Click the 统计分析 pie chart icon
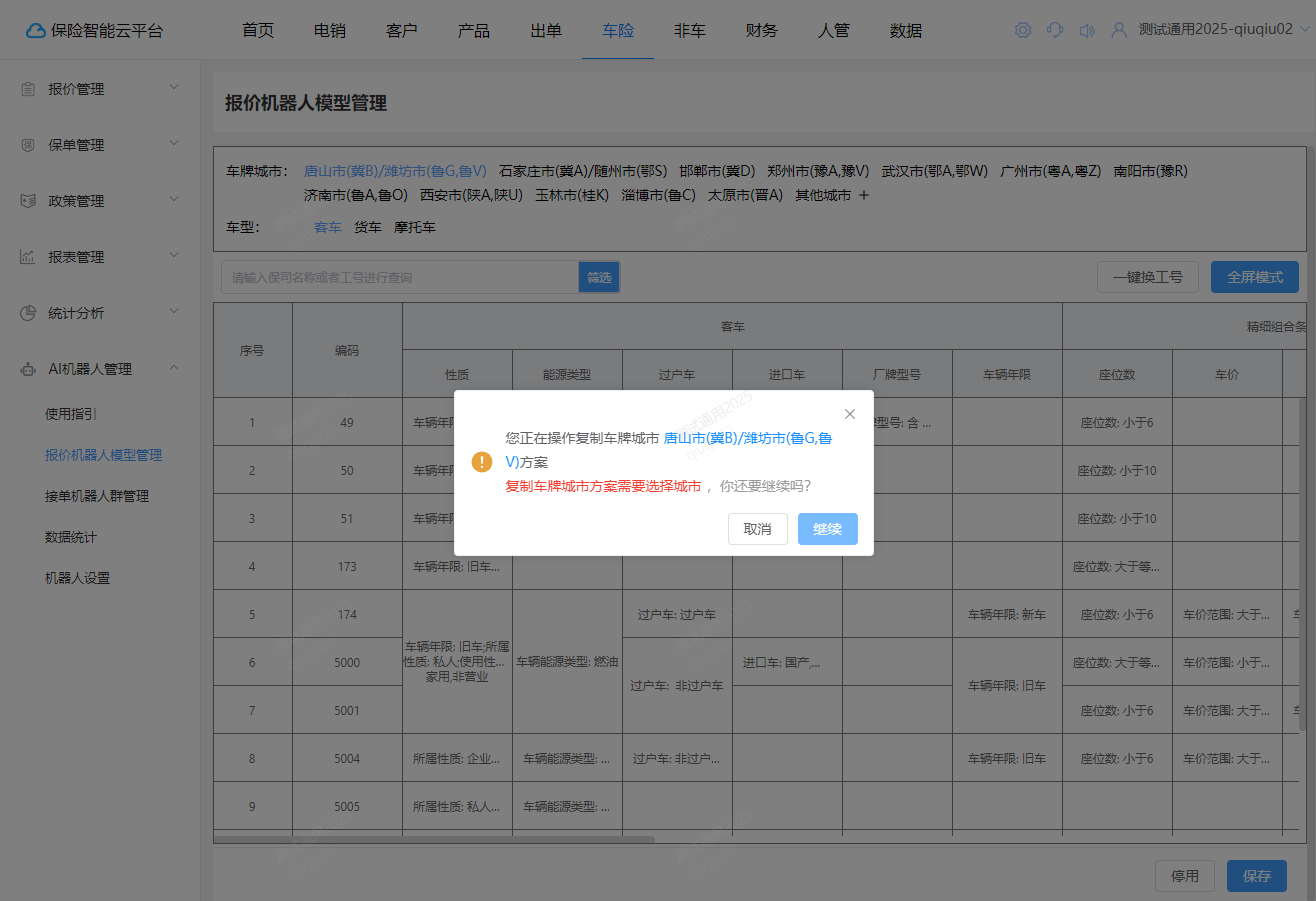Viewport: 1316px width, 901px height. point(28,313)
